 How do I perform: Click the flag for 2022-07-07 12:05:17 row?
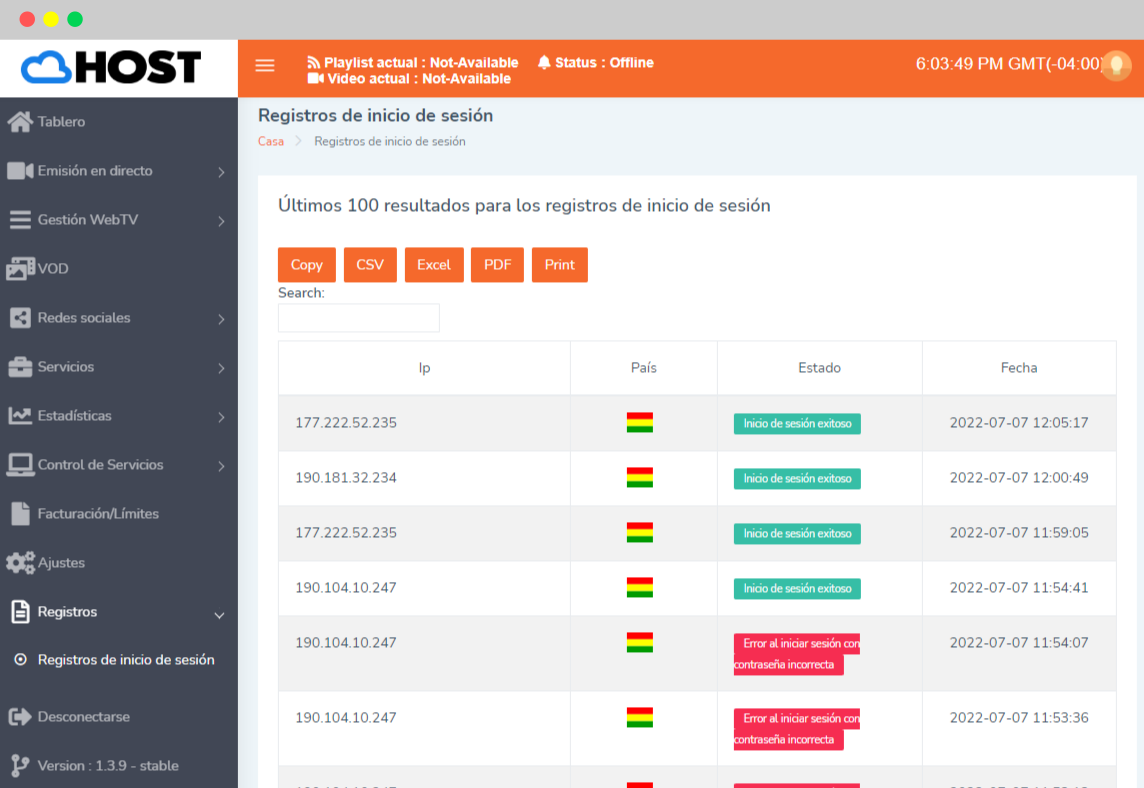640,422
